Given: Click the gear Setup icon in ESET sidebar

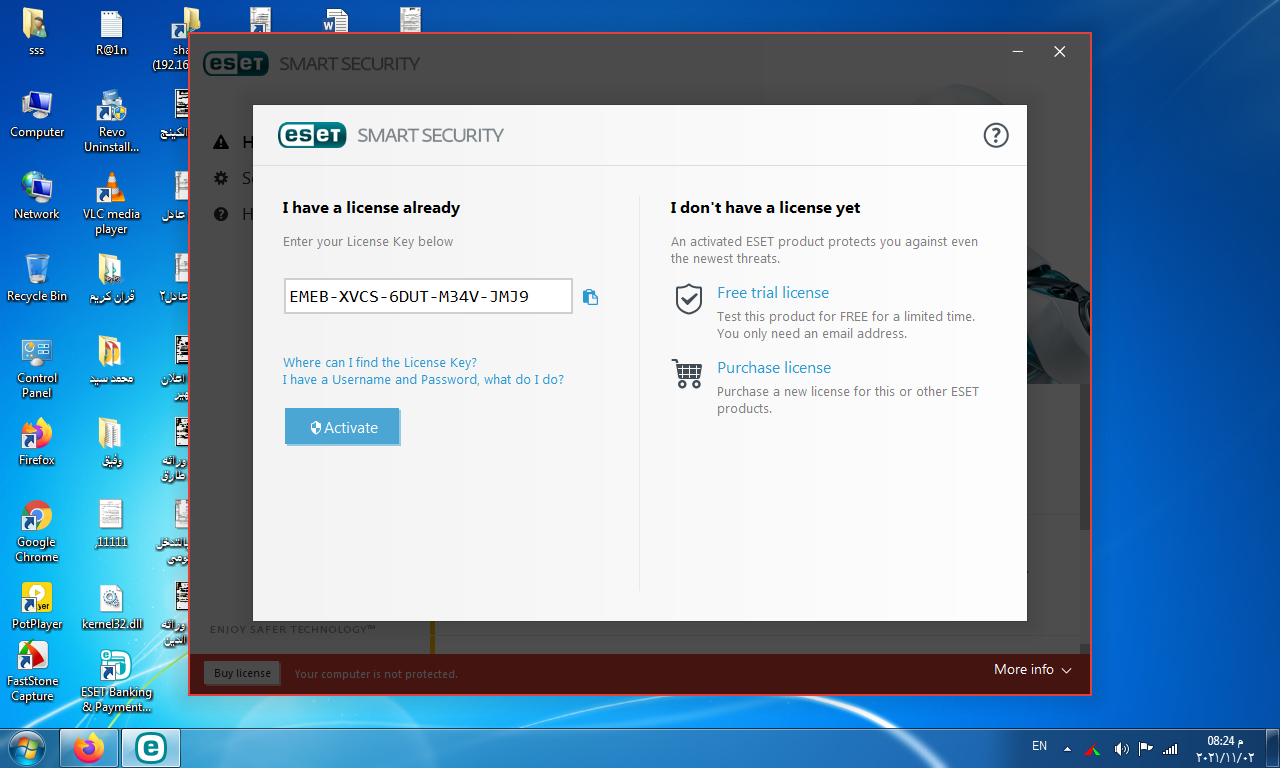Looking at the screenshot, I should (x=221, y=178).
